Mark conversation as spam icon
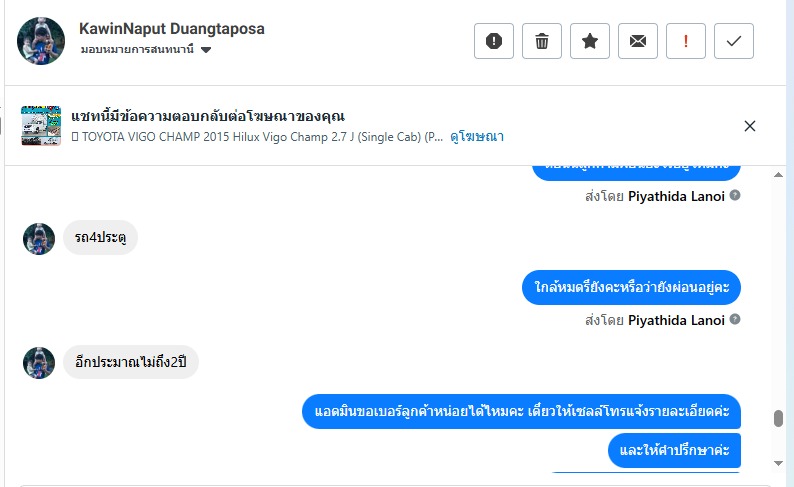The height and width of the screenshot is (487, 794). tap(493, 41)
